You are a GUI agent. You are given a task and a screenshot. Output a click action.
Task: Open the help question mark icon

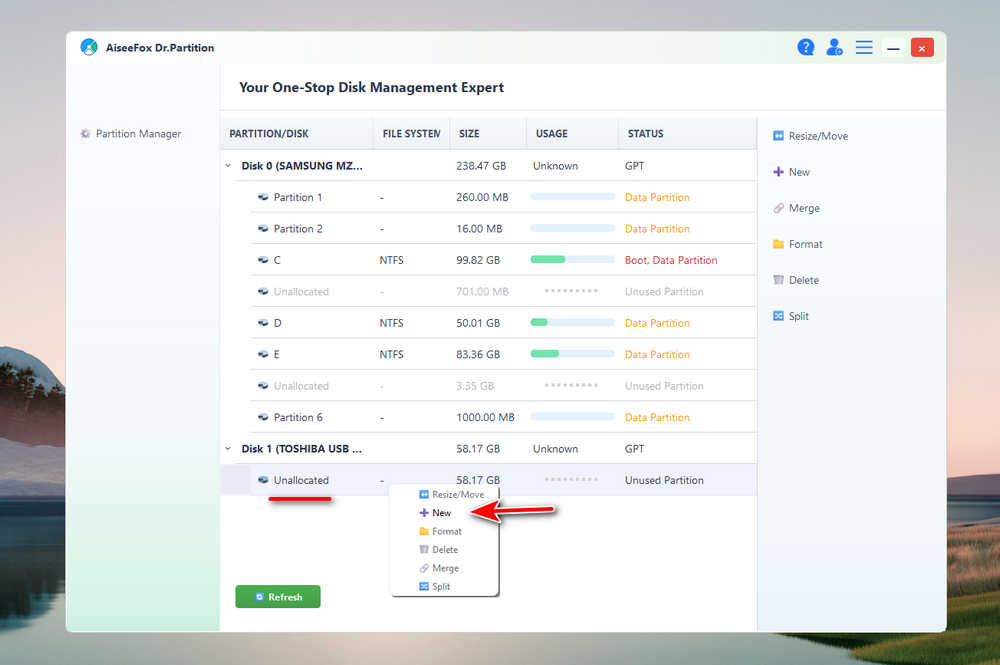(806, 47)
